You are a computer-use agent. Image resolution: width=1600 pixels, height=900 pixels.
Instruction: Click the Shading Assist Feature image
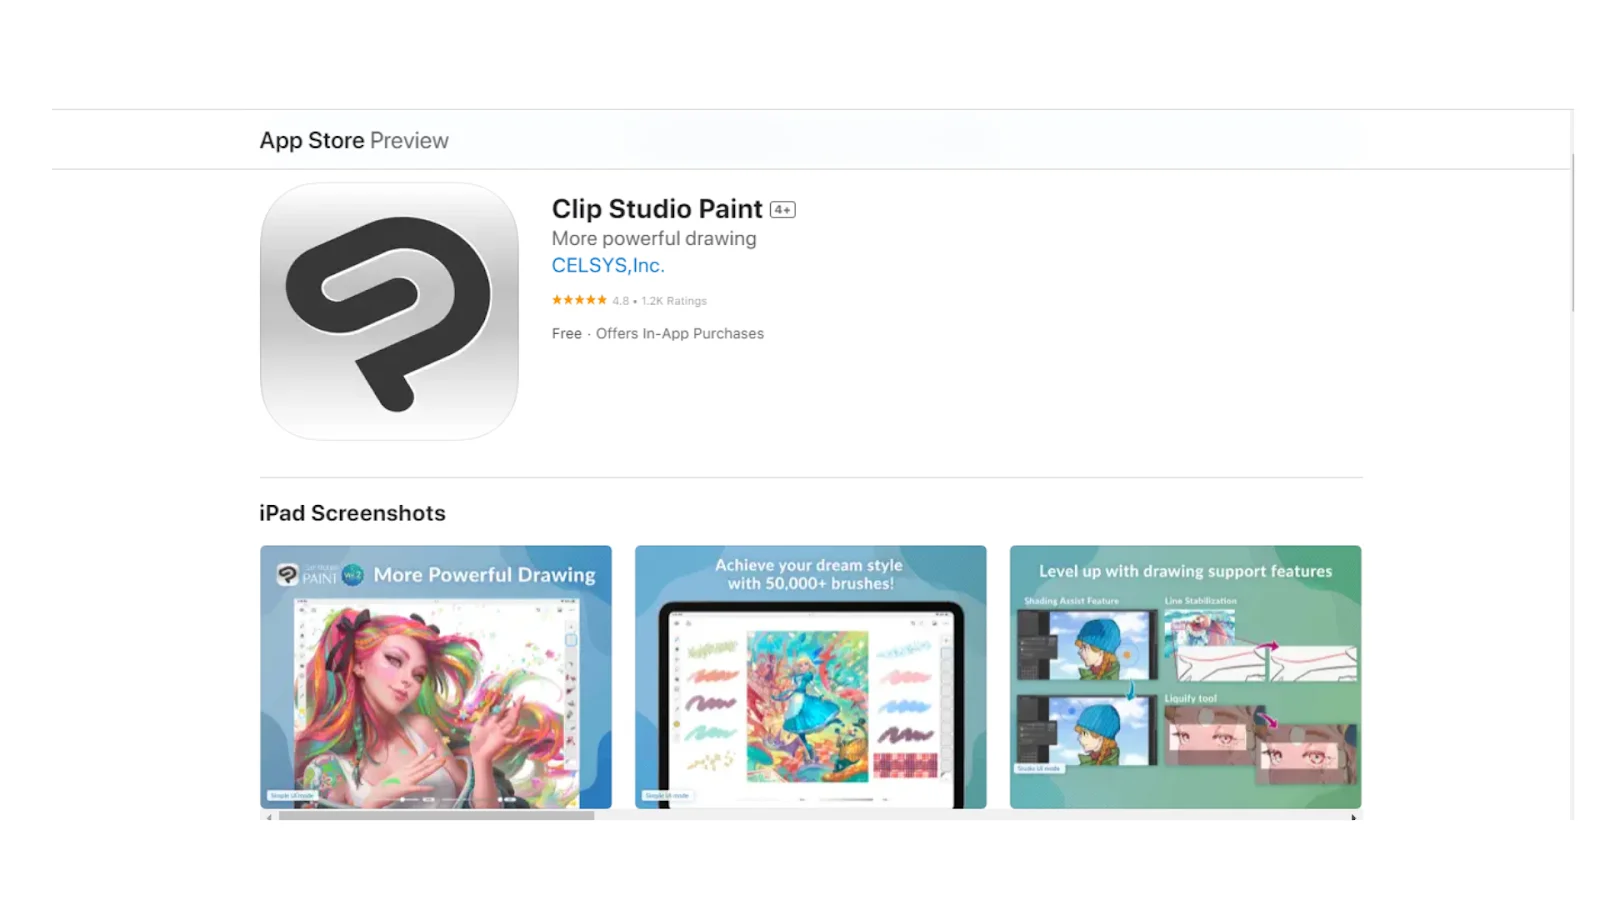tap(1087, 645)
